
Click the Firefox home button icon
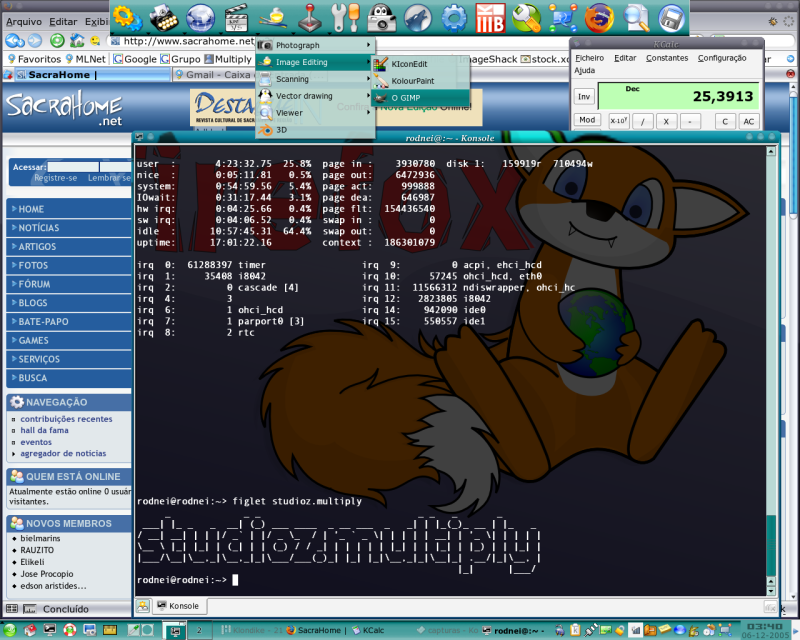[77, 40]
